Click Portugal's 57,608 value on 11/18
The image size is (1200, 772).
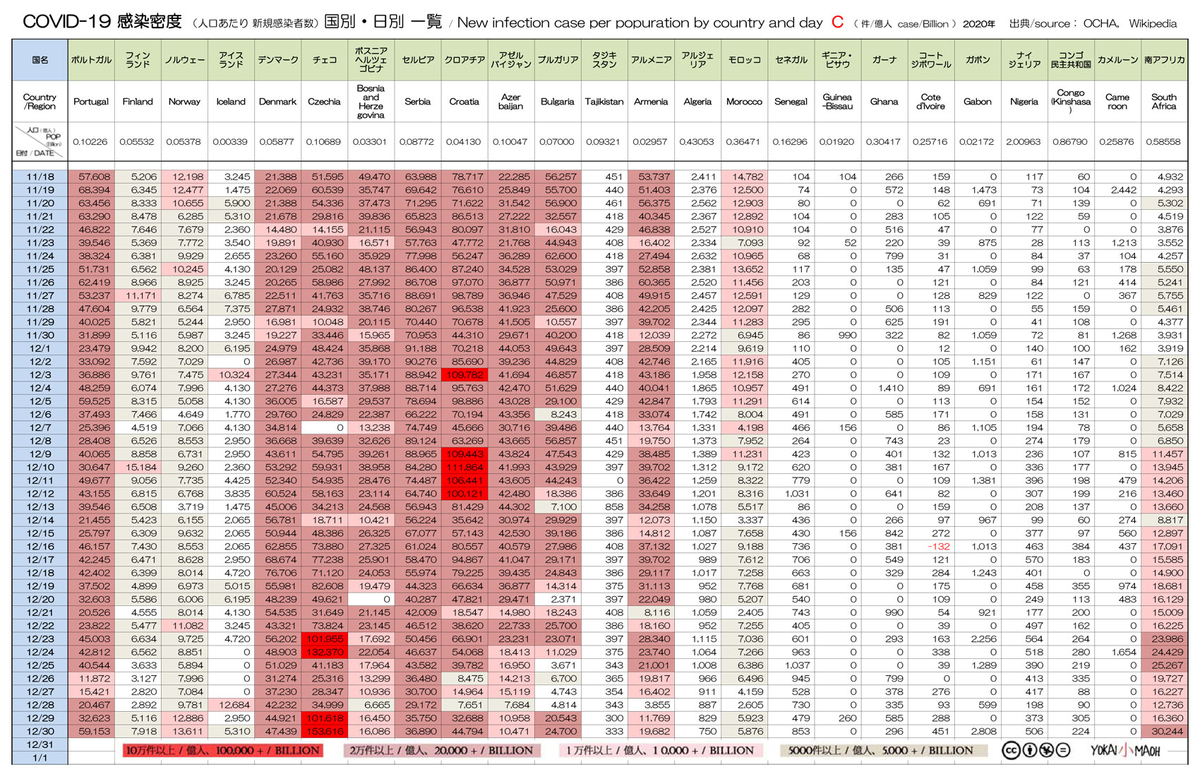[x=91, y=176]
